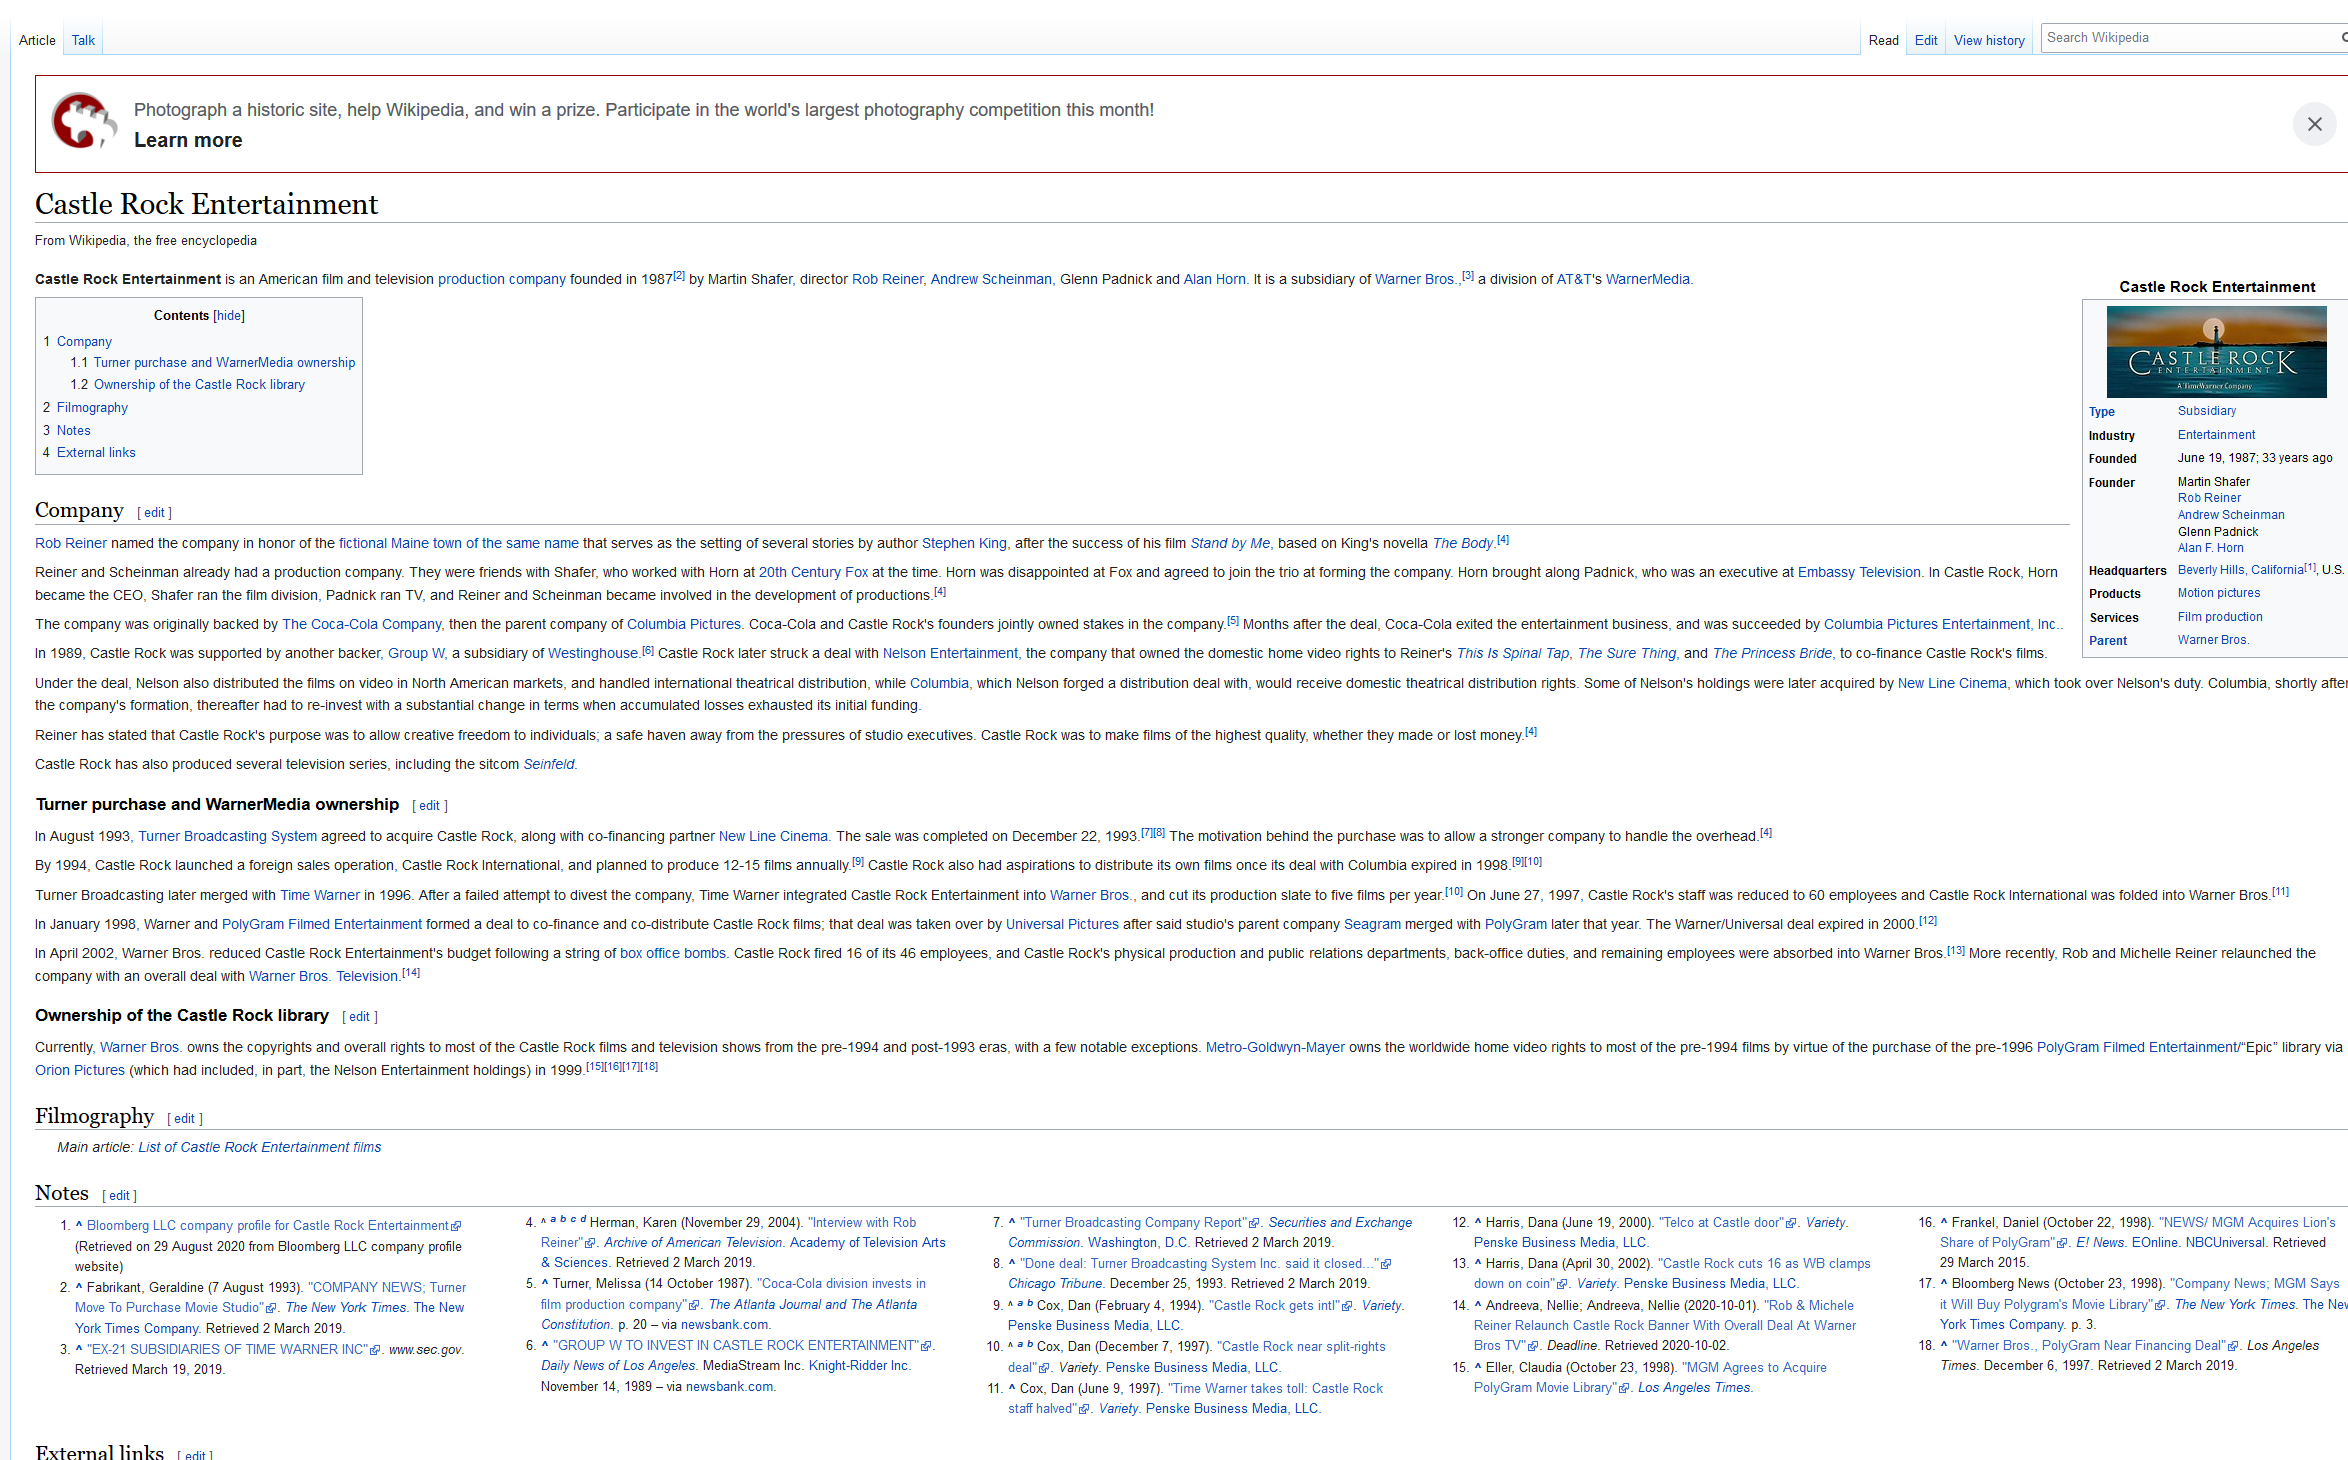Click Entertainment in infobox Industry row
Viewport: 2348px width, 1460px height.
(x=2216, y=435)
